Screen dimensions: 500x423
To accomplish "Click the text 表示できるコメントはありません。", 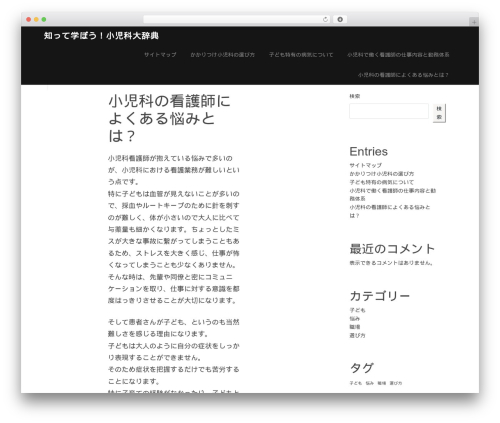I will pyautogui.click(x=391, y=263).
